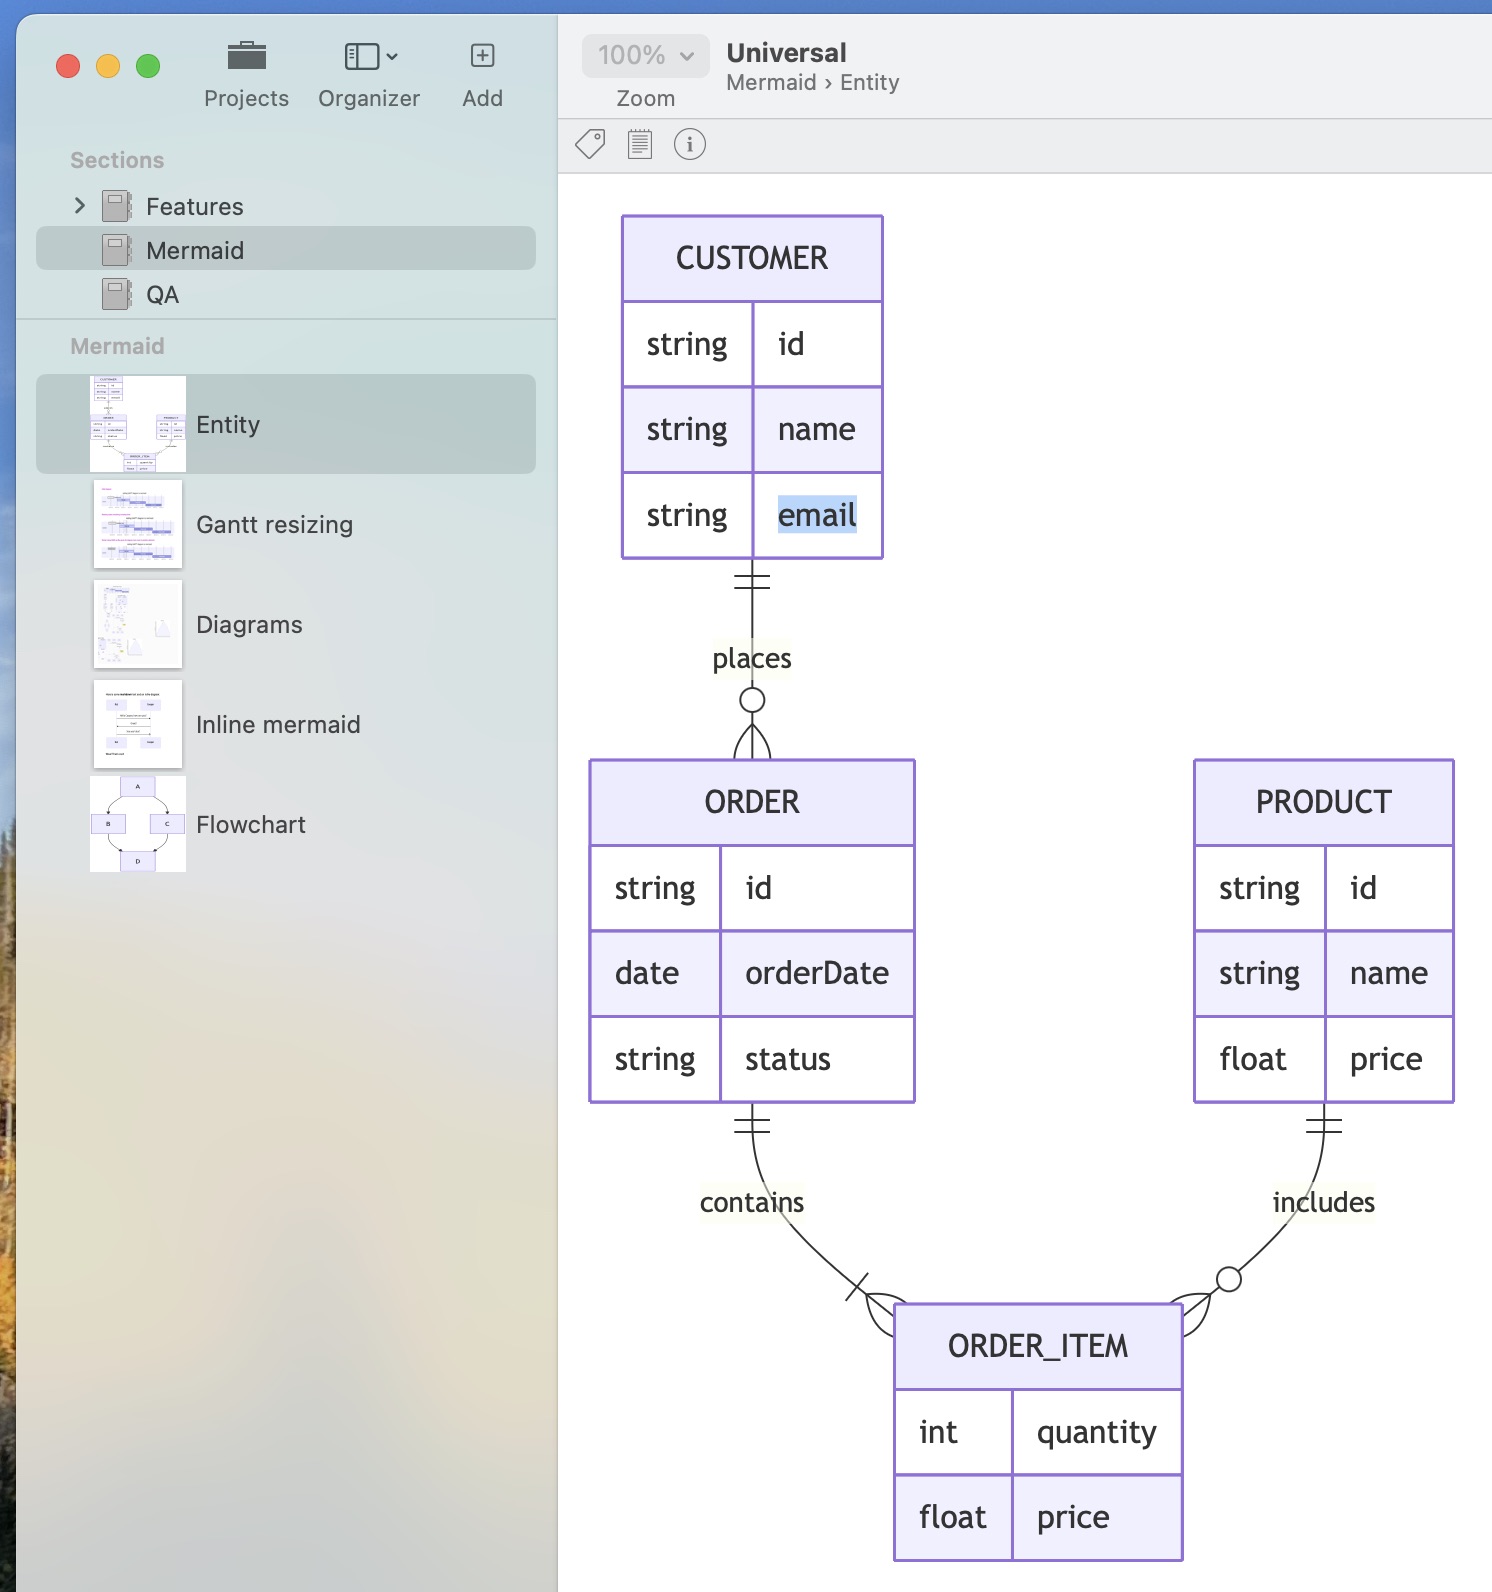The width and height of the screenshot is (1492, 1592).
Task: Click the QA section notebook icon
Action: click(117, 295)
